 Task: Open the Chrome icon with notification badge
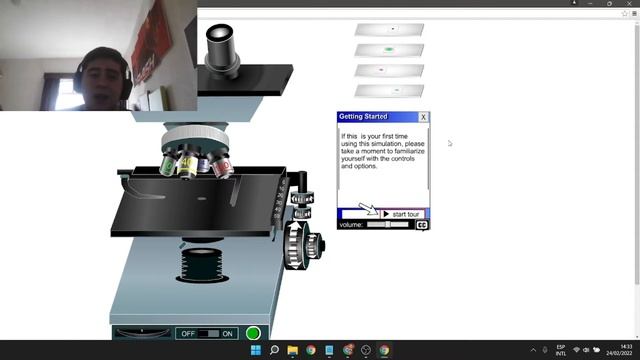coord(348,350)
